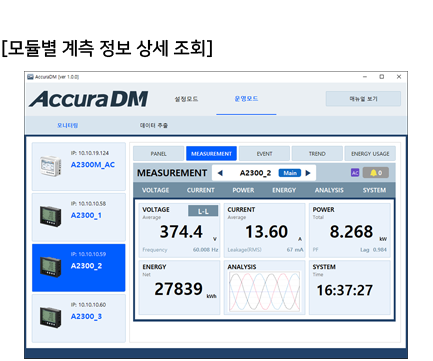Click the AccuraDM title bar app icon

point(30,77)
